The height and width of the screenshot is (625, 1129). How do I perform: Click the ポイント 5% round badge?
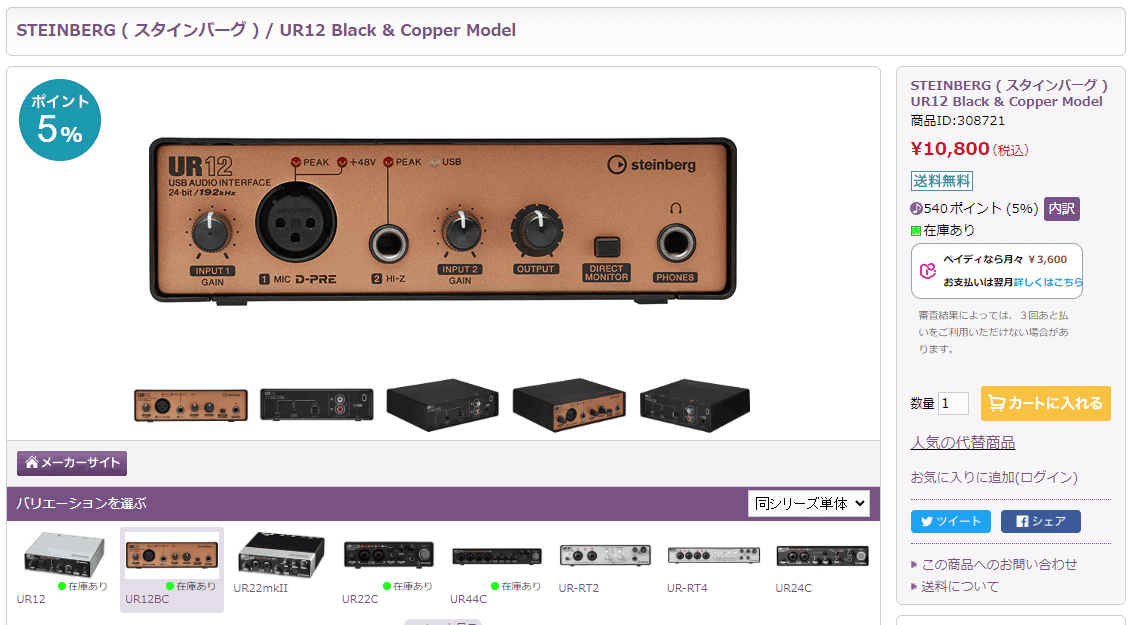[60, 120]
